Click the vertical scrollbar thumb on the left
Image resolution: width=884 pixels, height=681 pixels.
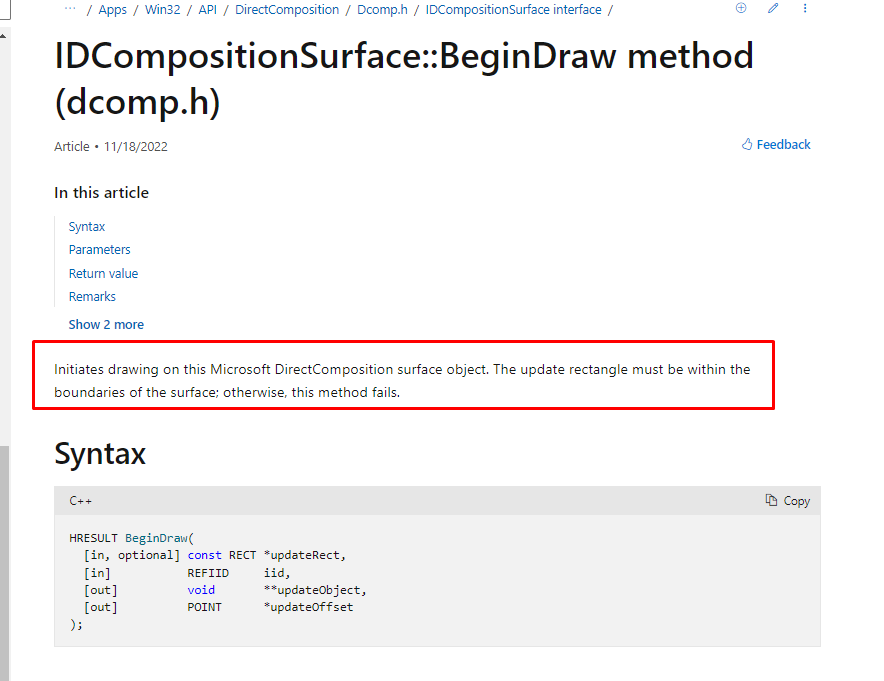(x=4, y=563)
